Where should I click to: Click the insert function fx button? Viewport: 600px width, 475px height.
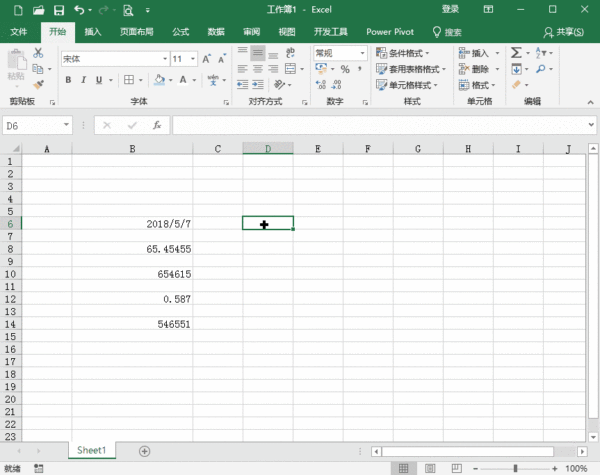(x=157, y=125)
